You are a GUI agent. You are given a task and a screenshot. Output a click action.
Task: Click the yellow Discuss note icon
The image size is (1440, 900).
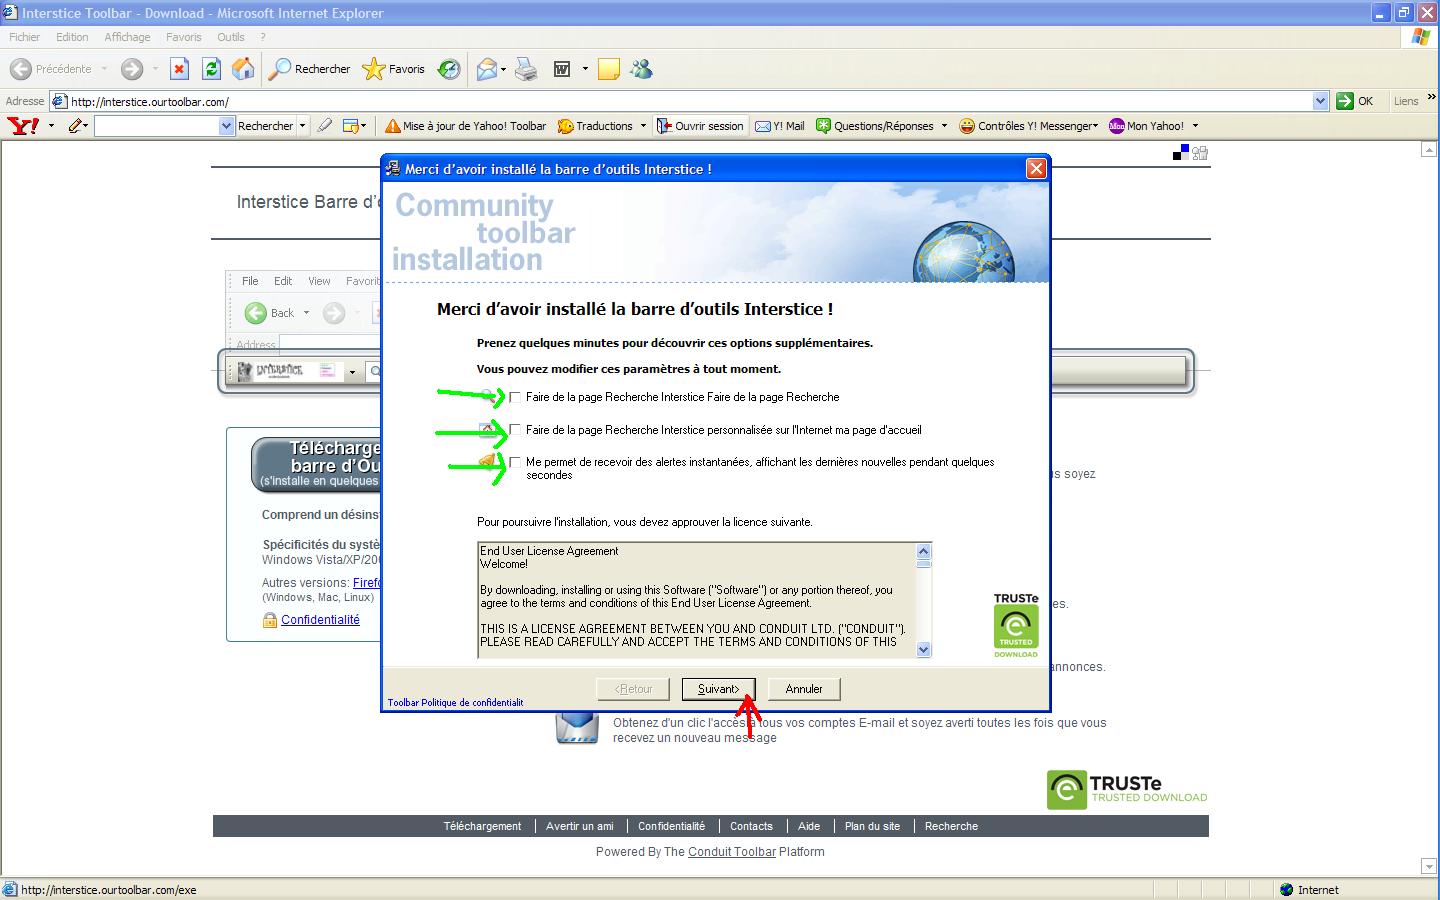click(608, 69)
